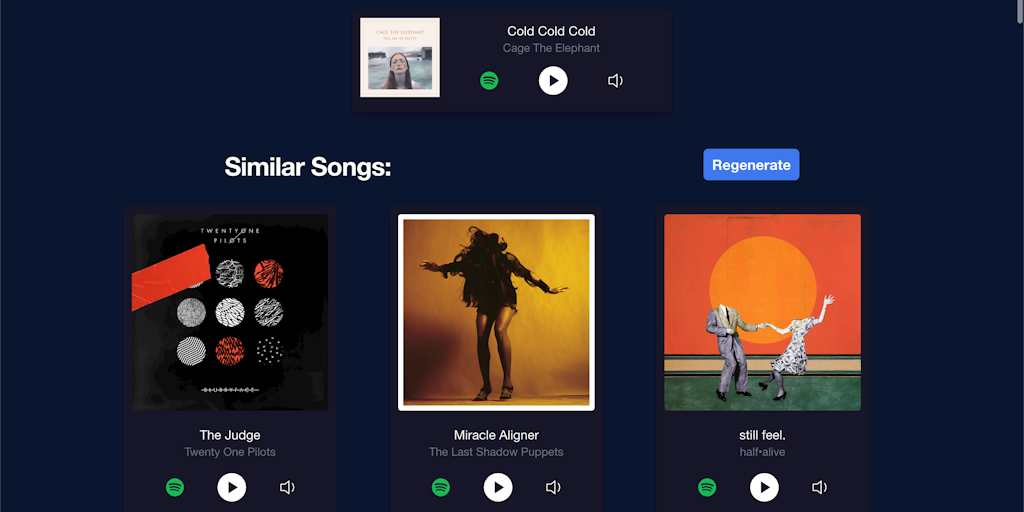This screenshot has height=512, width=1024.
Task: Open Cold Cold Cold in Spotify
Action: (489, 80)
